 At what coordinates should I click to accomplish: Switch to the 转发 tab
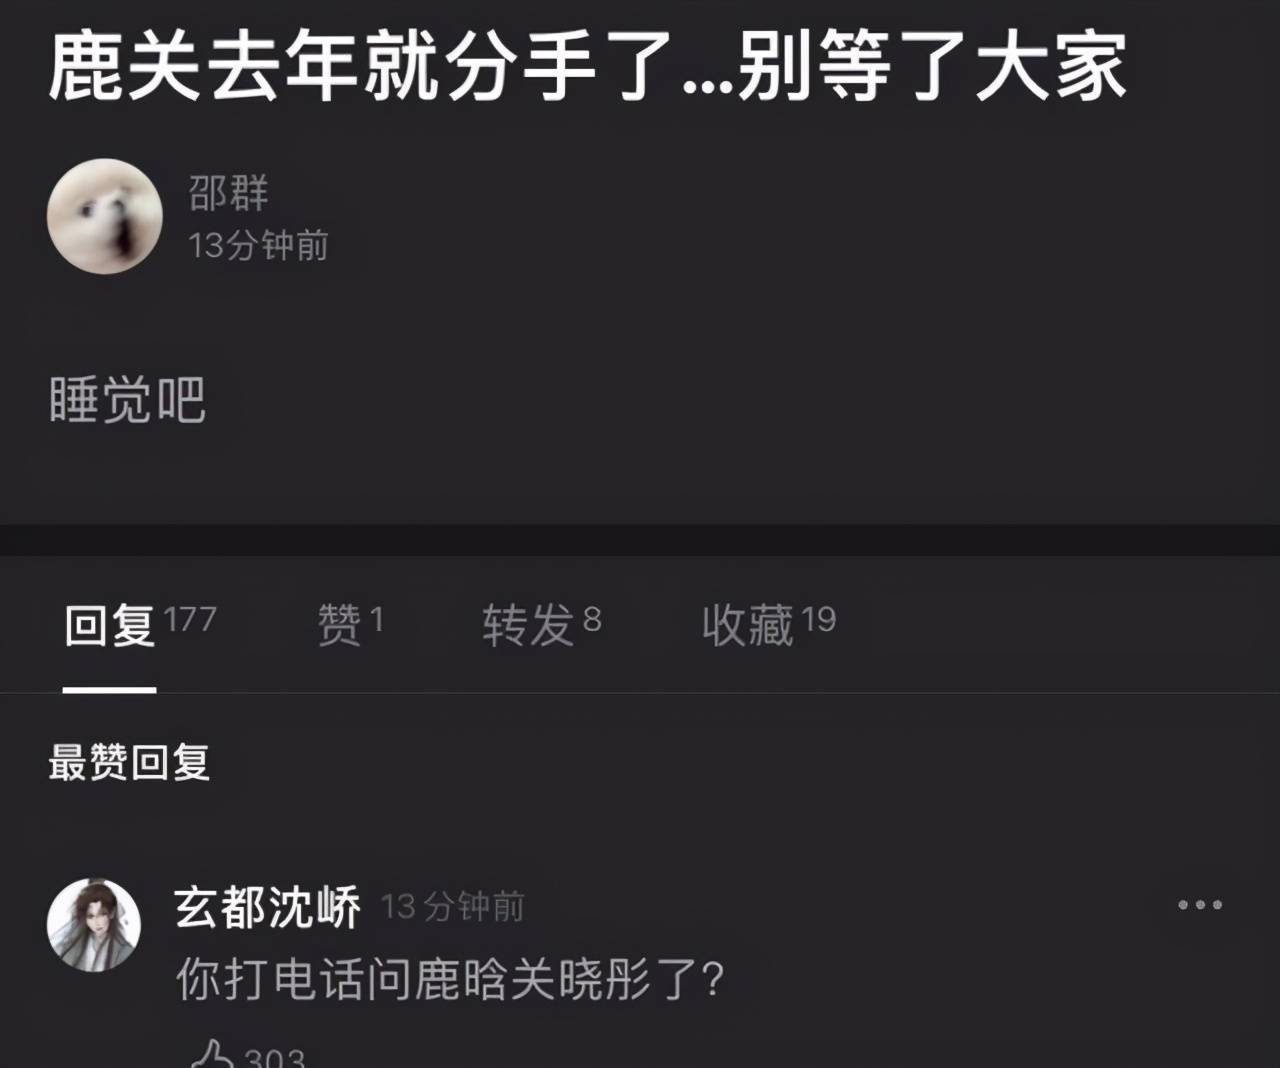pyautogui.click(x=542, y=624)
